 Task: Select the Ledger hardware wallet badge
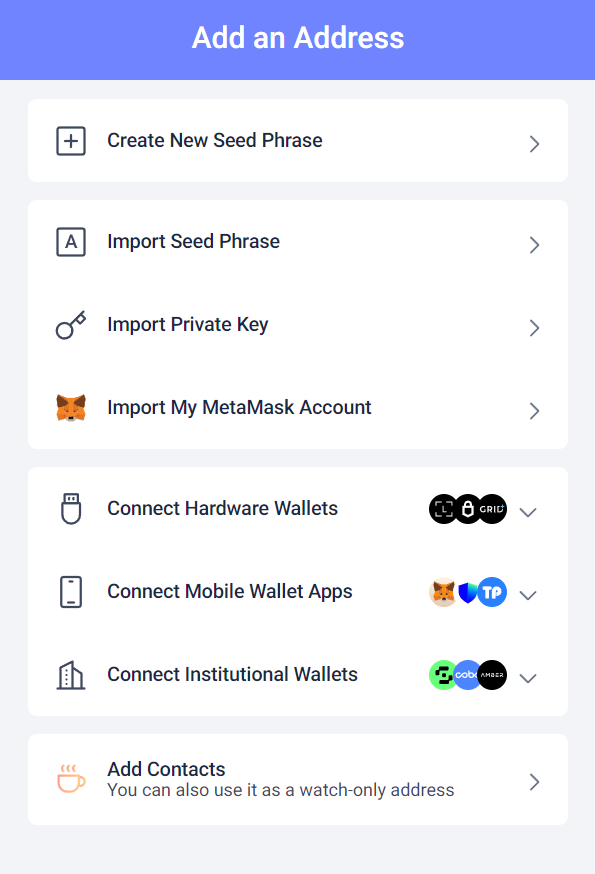(467, 509)
